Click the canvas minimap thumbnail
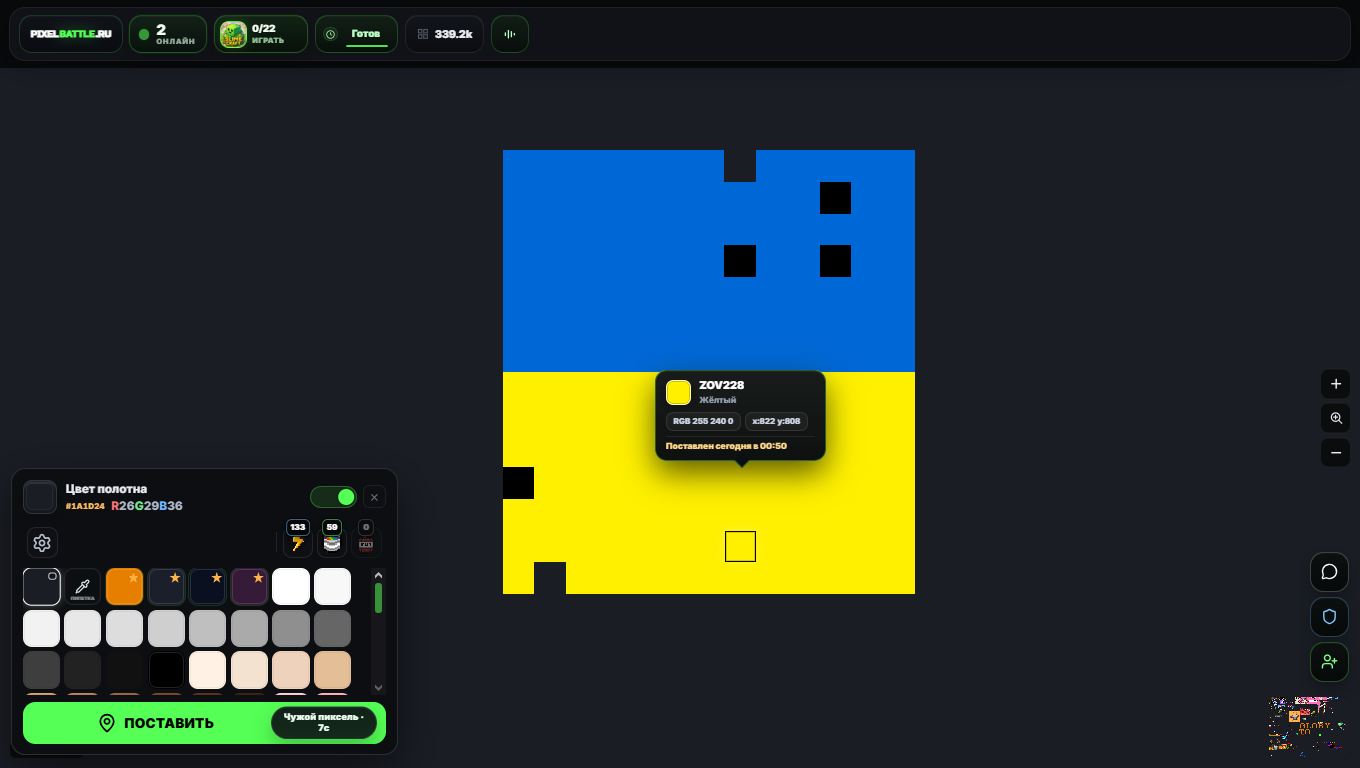Screen dimensions: 1360x768 click(x=1307, y=726)
